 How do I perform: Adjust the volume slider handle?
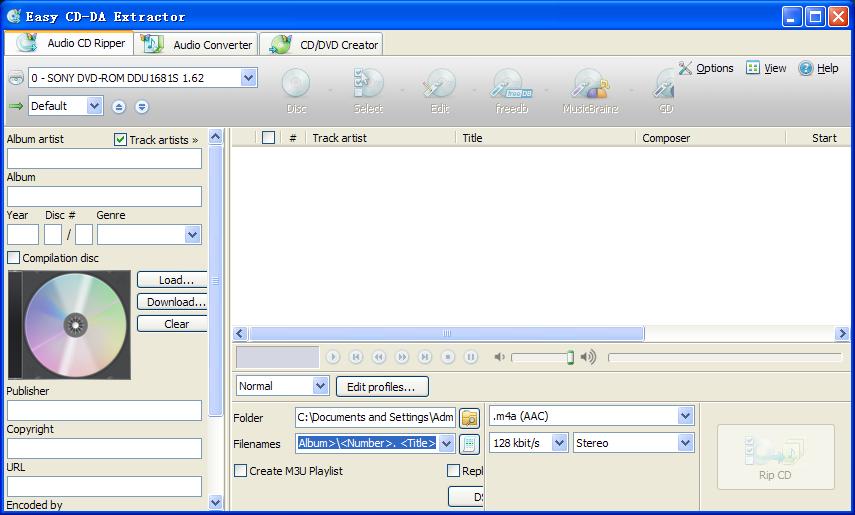(570, 357)
